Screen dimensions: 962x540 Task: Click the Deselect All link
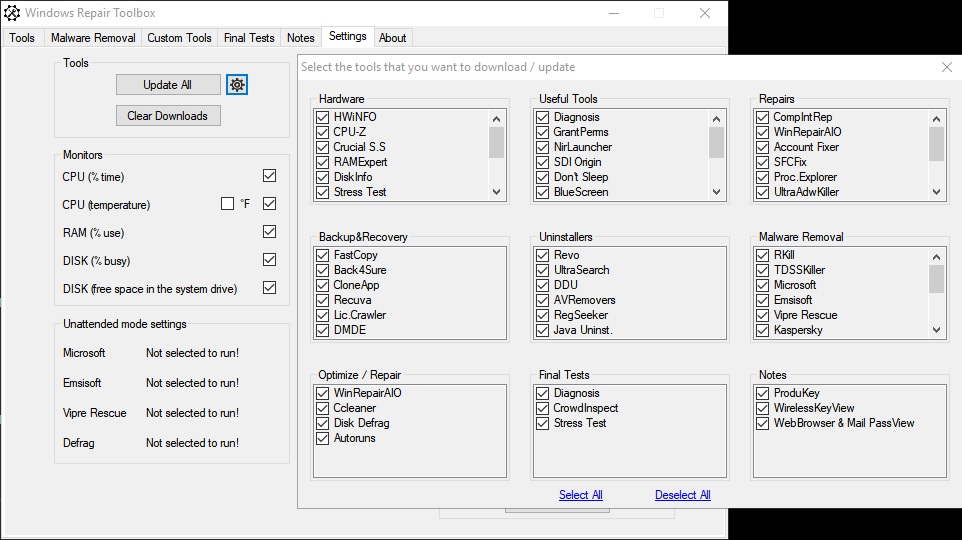pyautogui.click(x=683, y=495)
